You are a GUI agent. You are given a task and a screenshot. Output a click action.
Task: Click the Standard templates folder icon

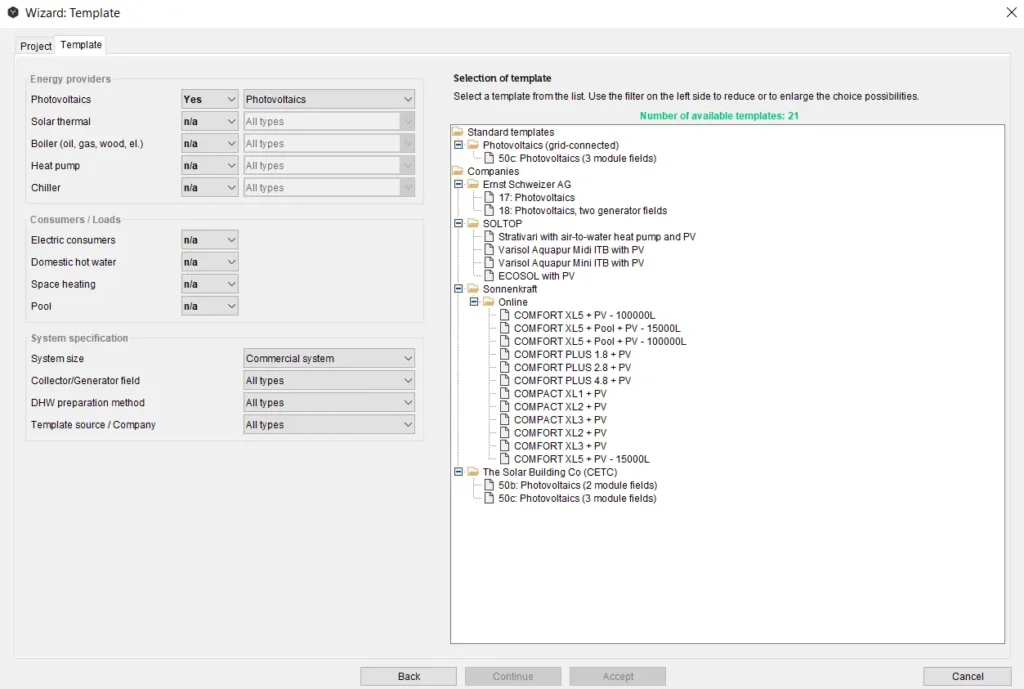(458, 132)
